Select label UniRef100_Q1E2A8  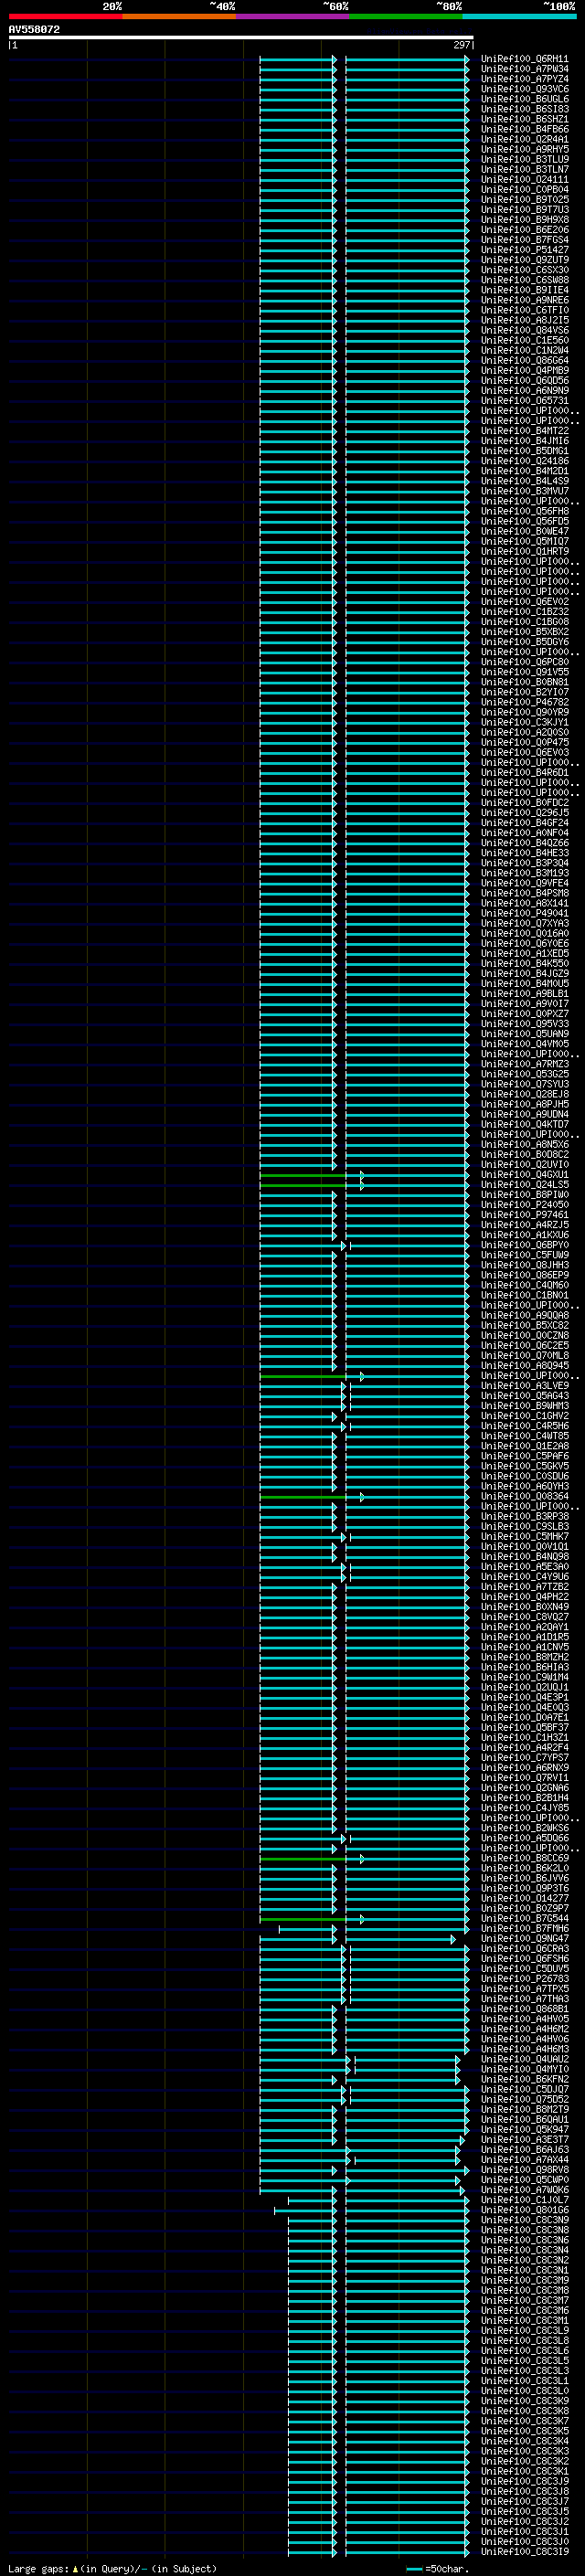[525, 1446]
